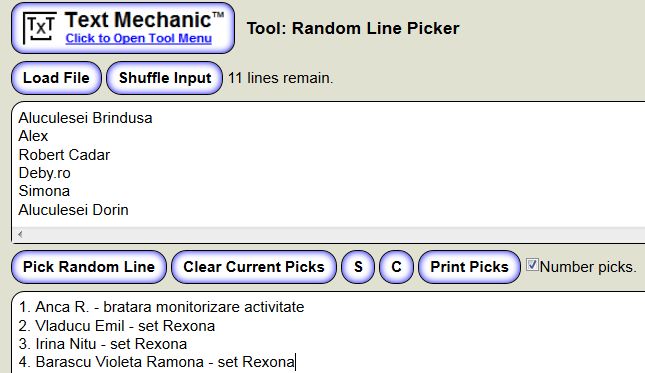Print the picks list
The height and width of the screenshot is (373, 645).
469,267
